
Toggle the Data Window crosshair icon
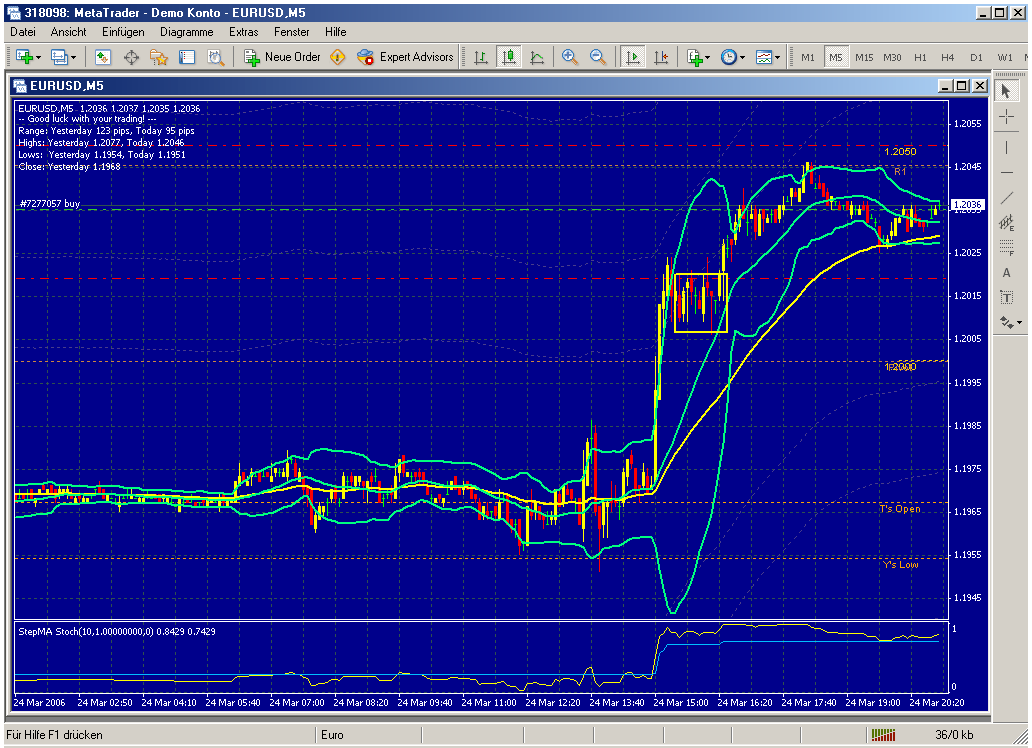(x=131, y=57)
